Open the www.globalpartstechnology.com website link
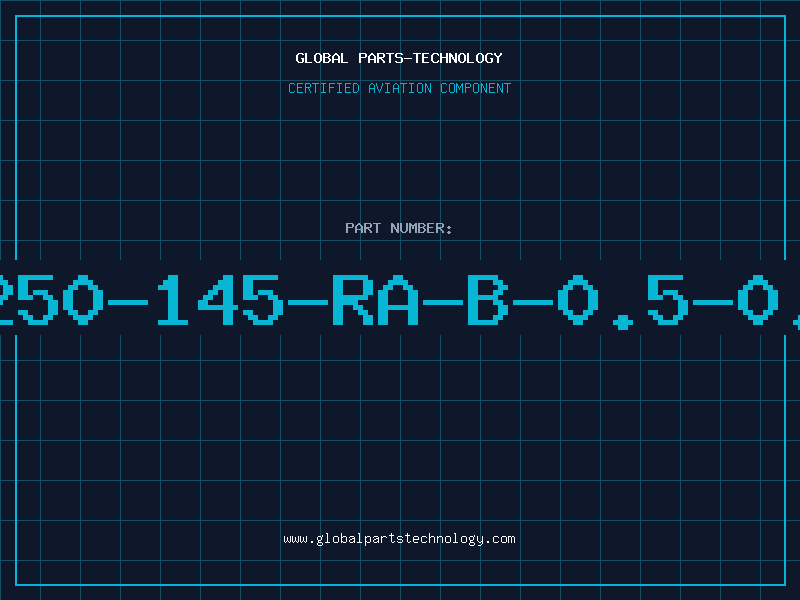800x600 pixels. click(399, 539)
